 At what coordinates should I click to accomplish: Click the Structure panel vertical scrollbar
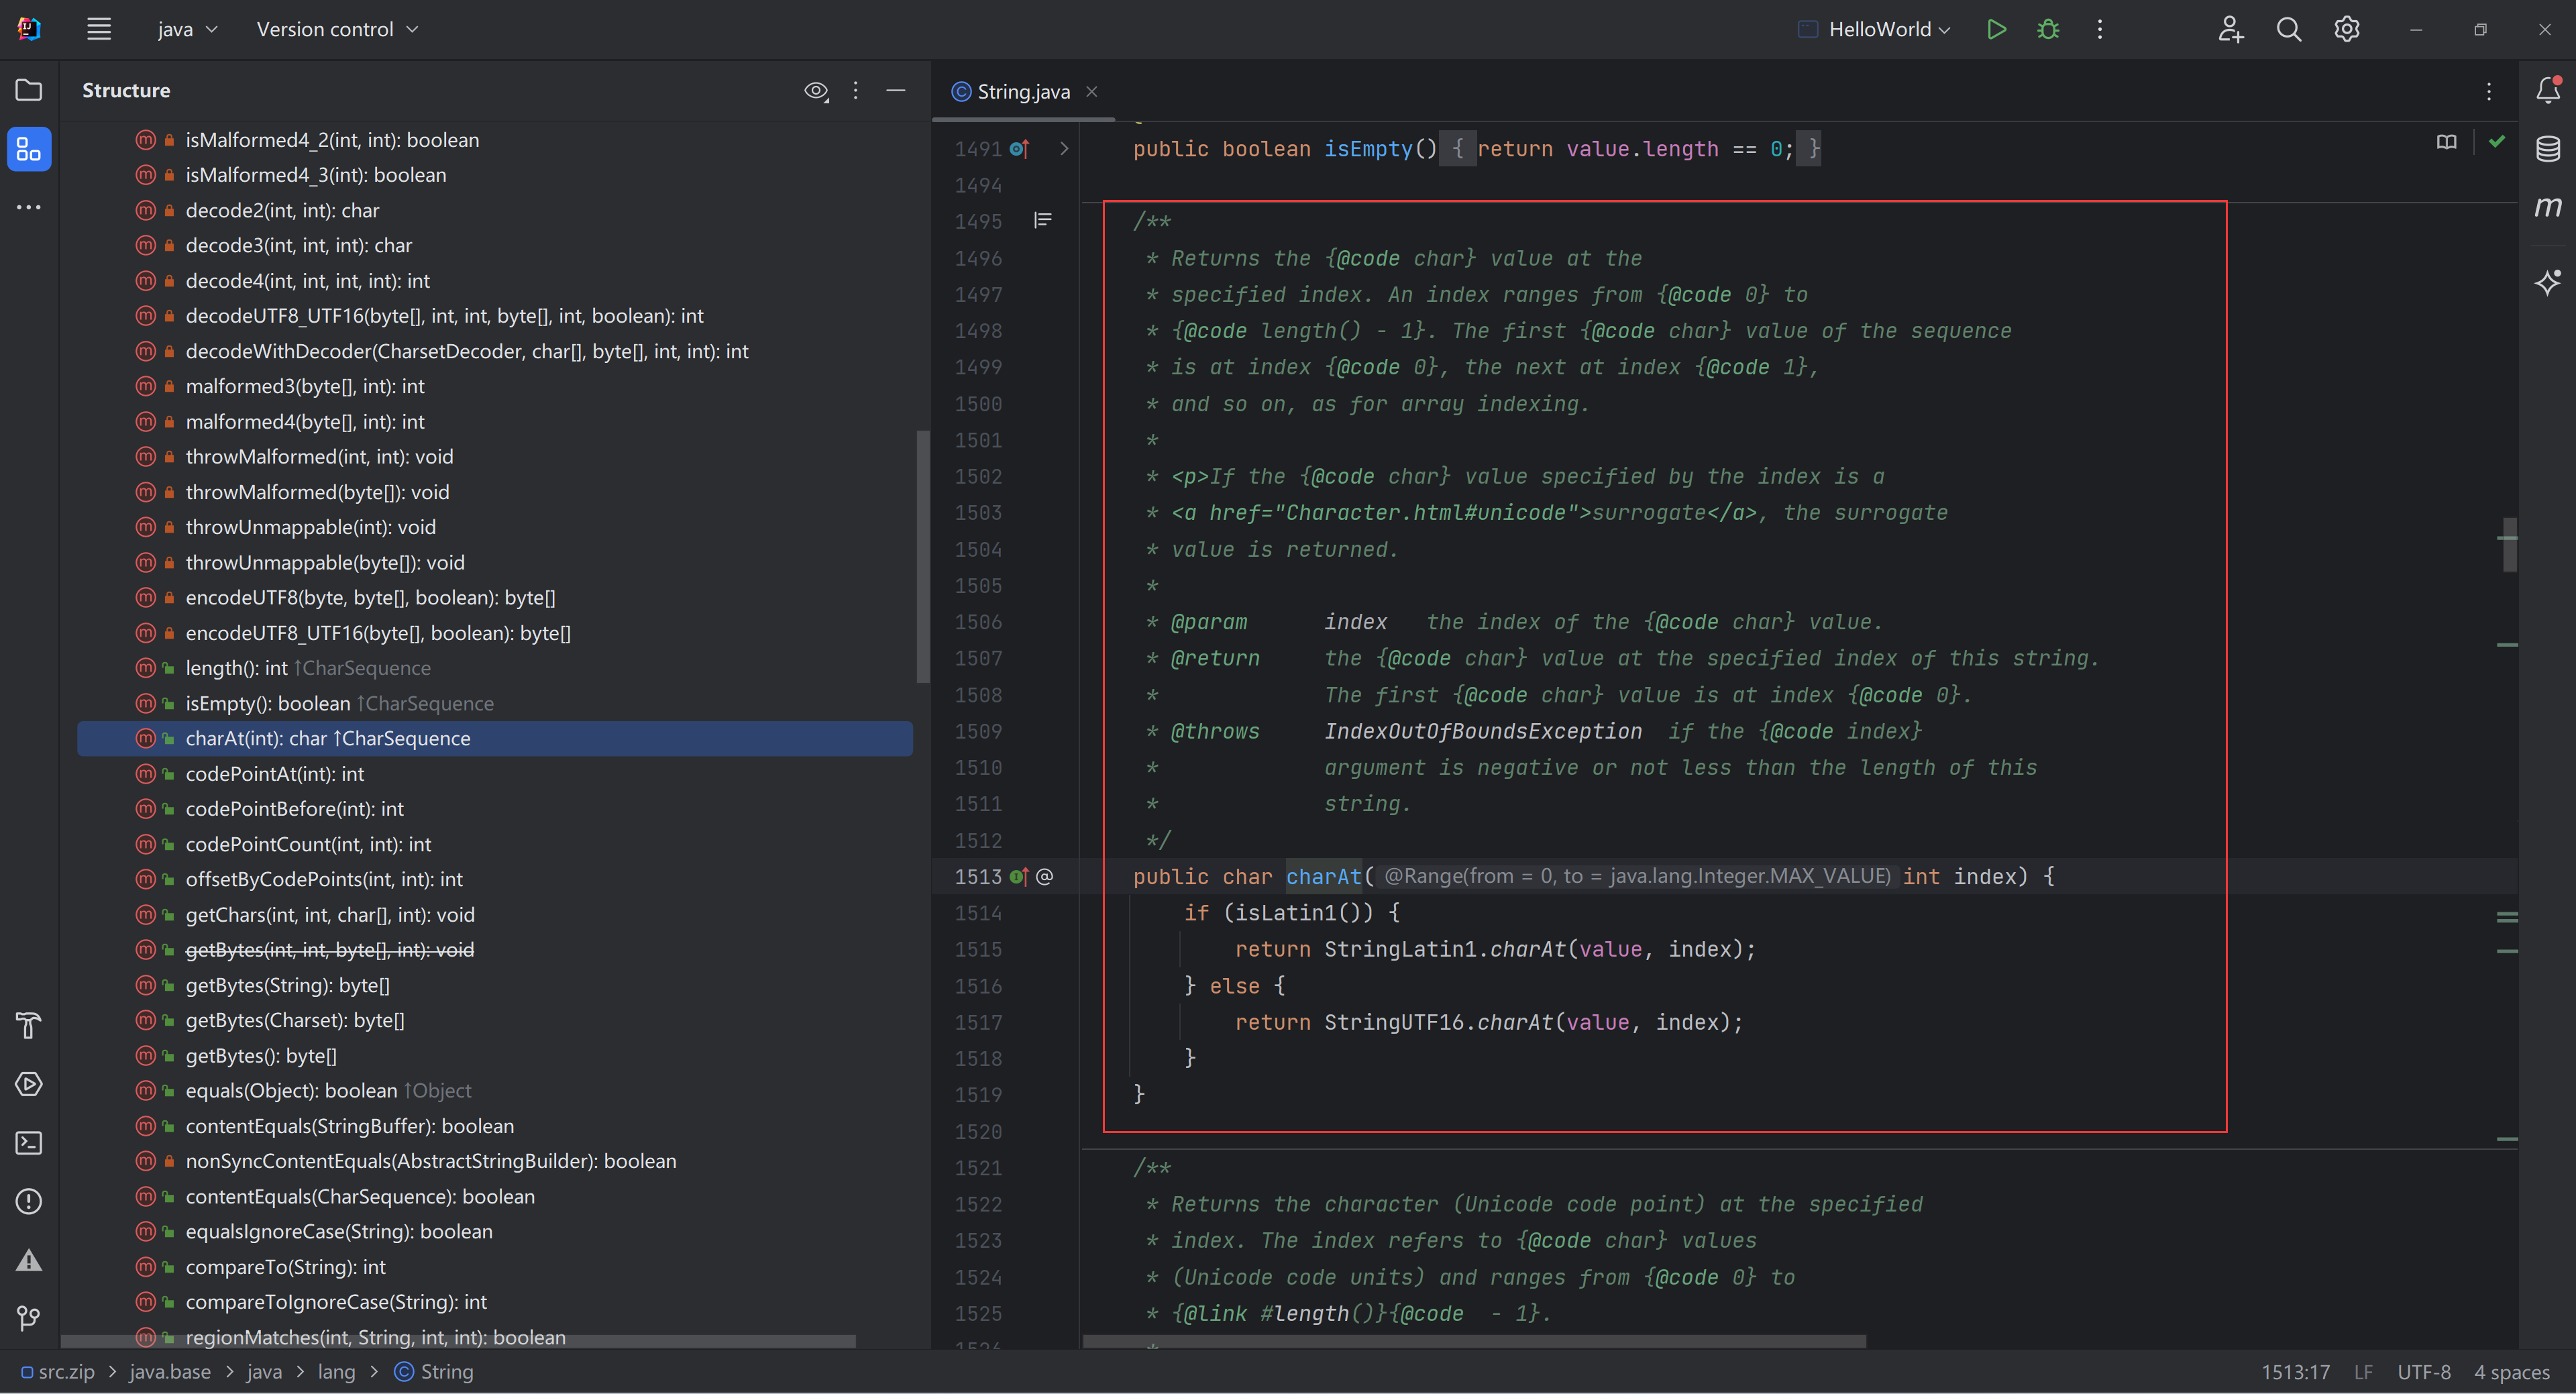click(923, 557)
